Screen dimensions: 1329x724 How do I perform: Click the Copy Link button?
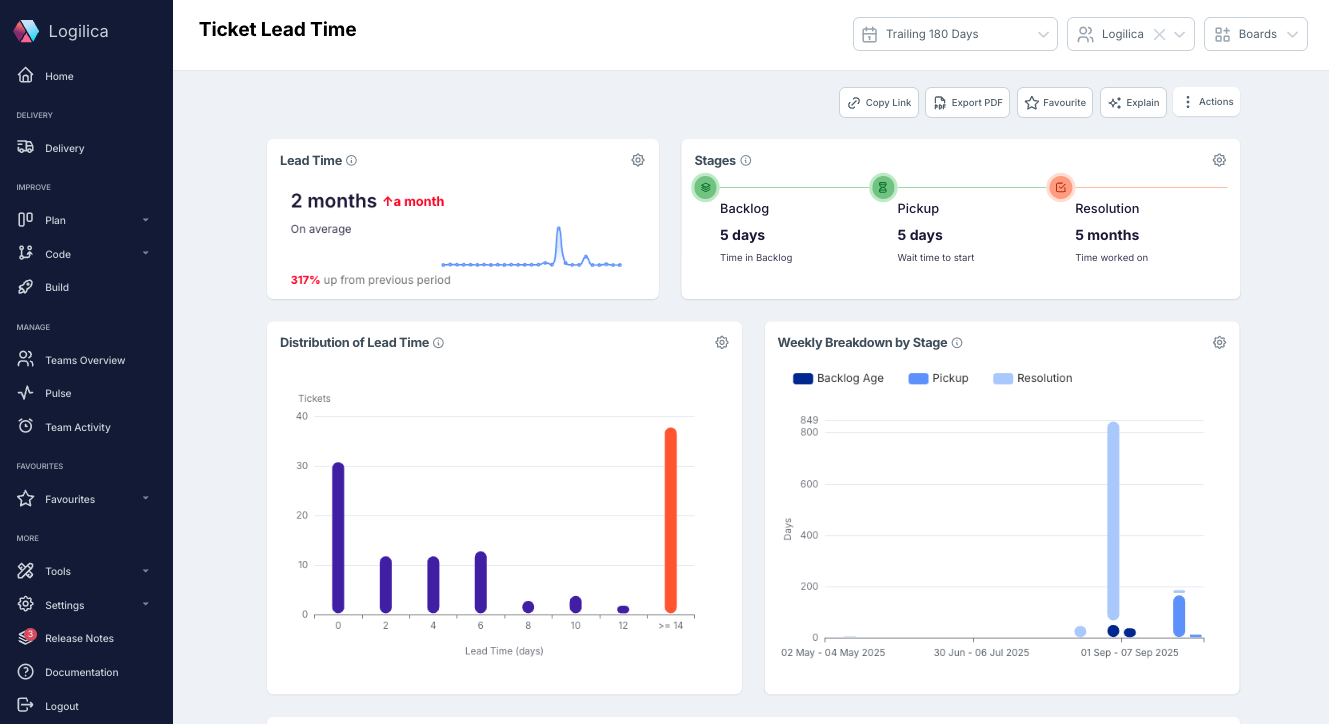click(x=878, y=101)
